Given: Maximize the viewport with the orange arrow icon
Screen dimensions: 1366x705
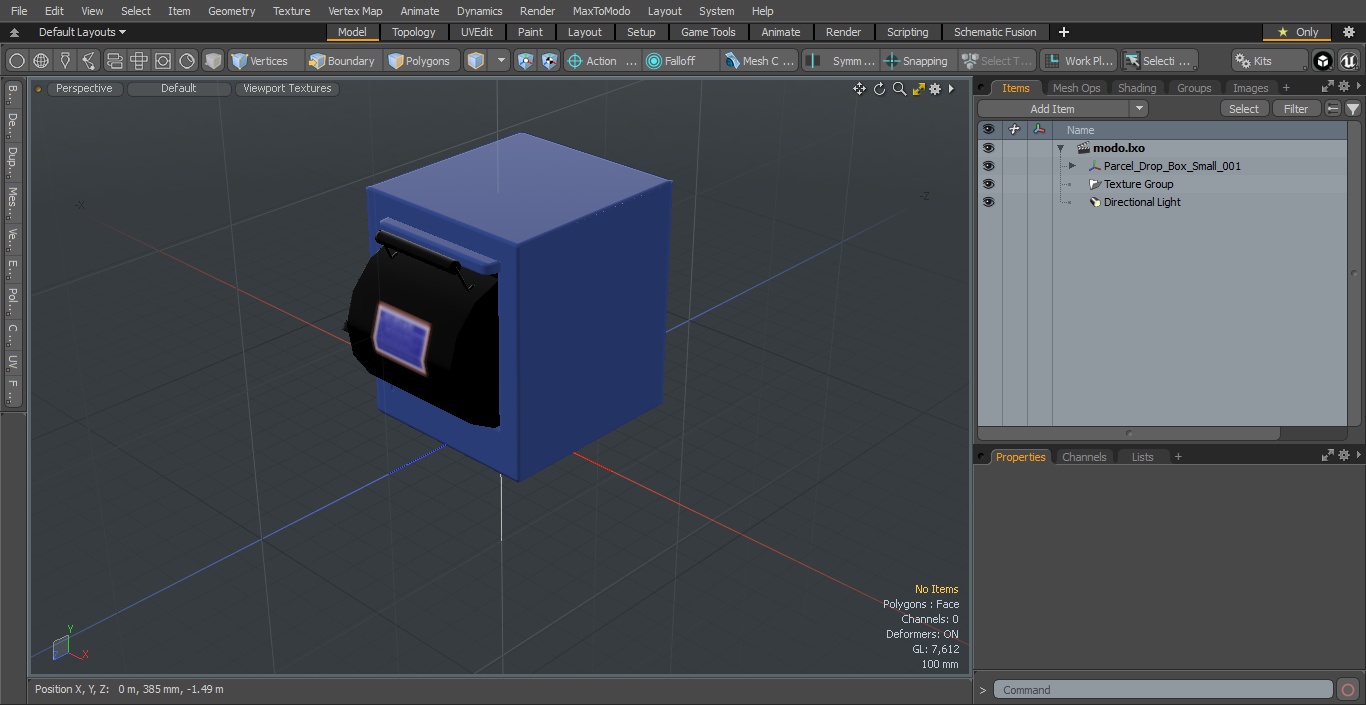Looking at the screenshot, I should pos(918,89).
